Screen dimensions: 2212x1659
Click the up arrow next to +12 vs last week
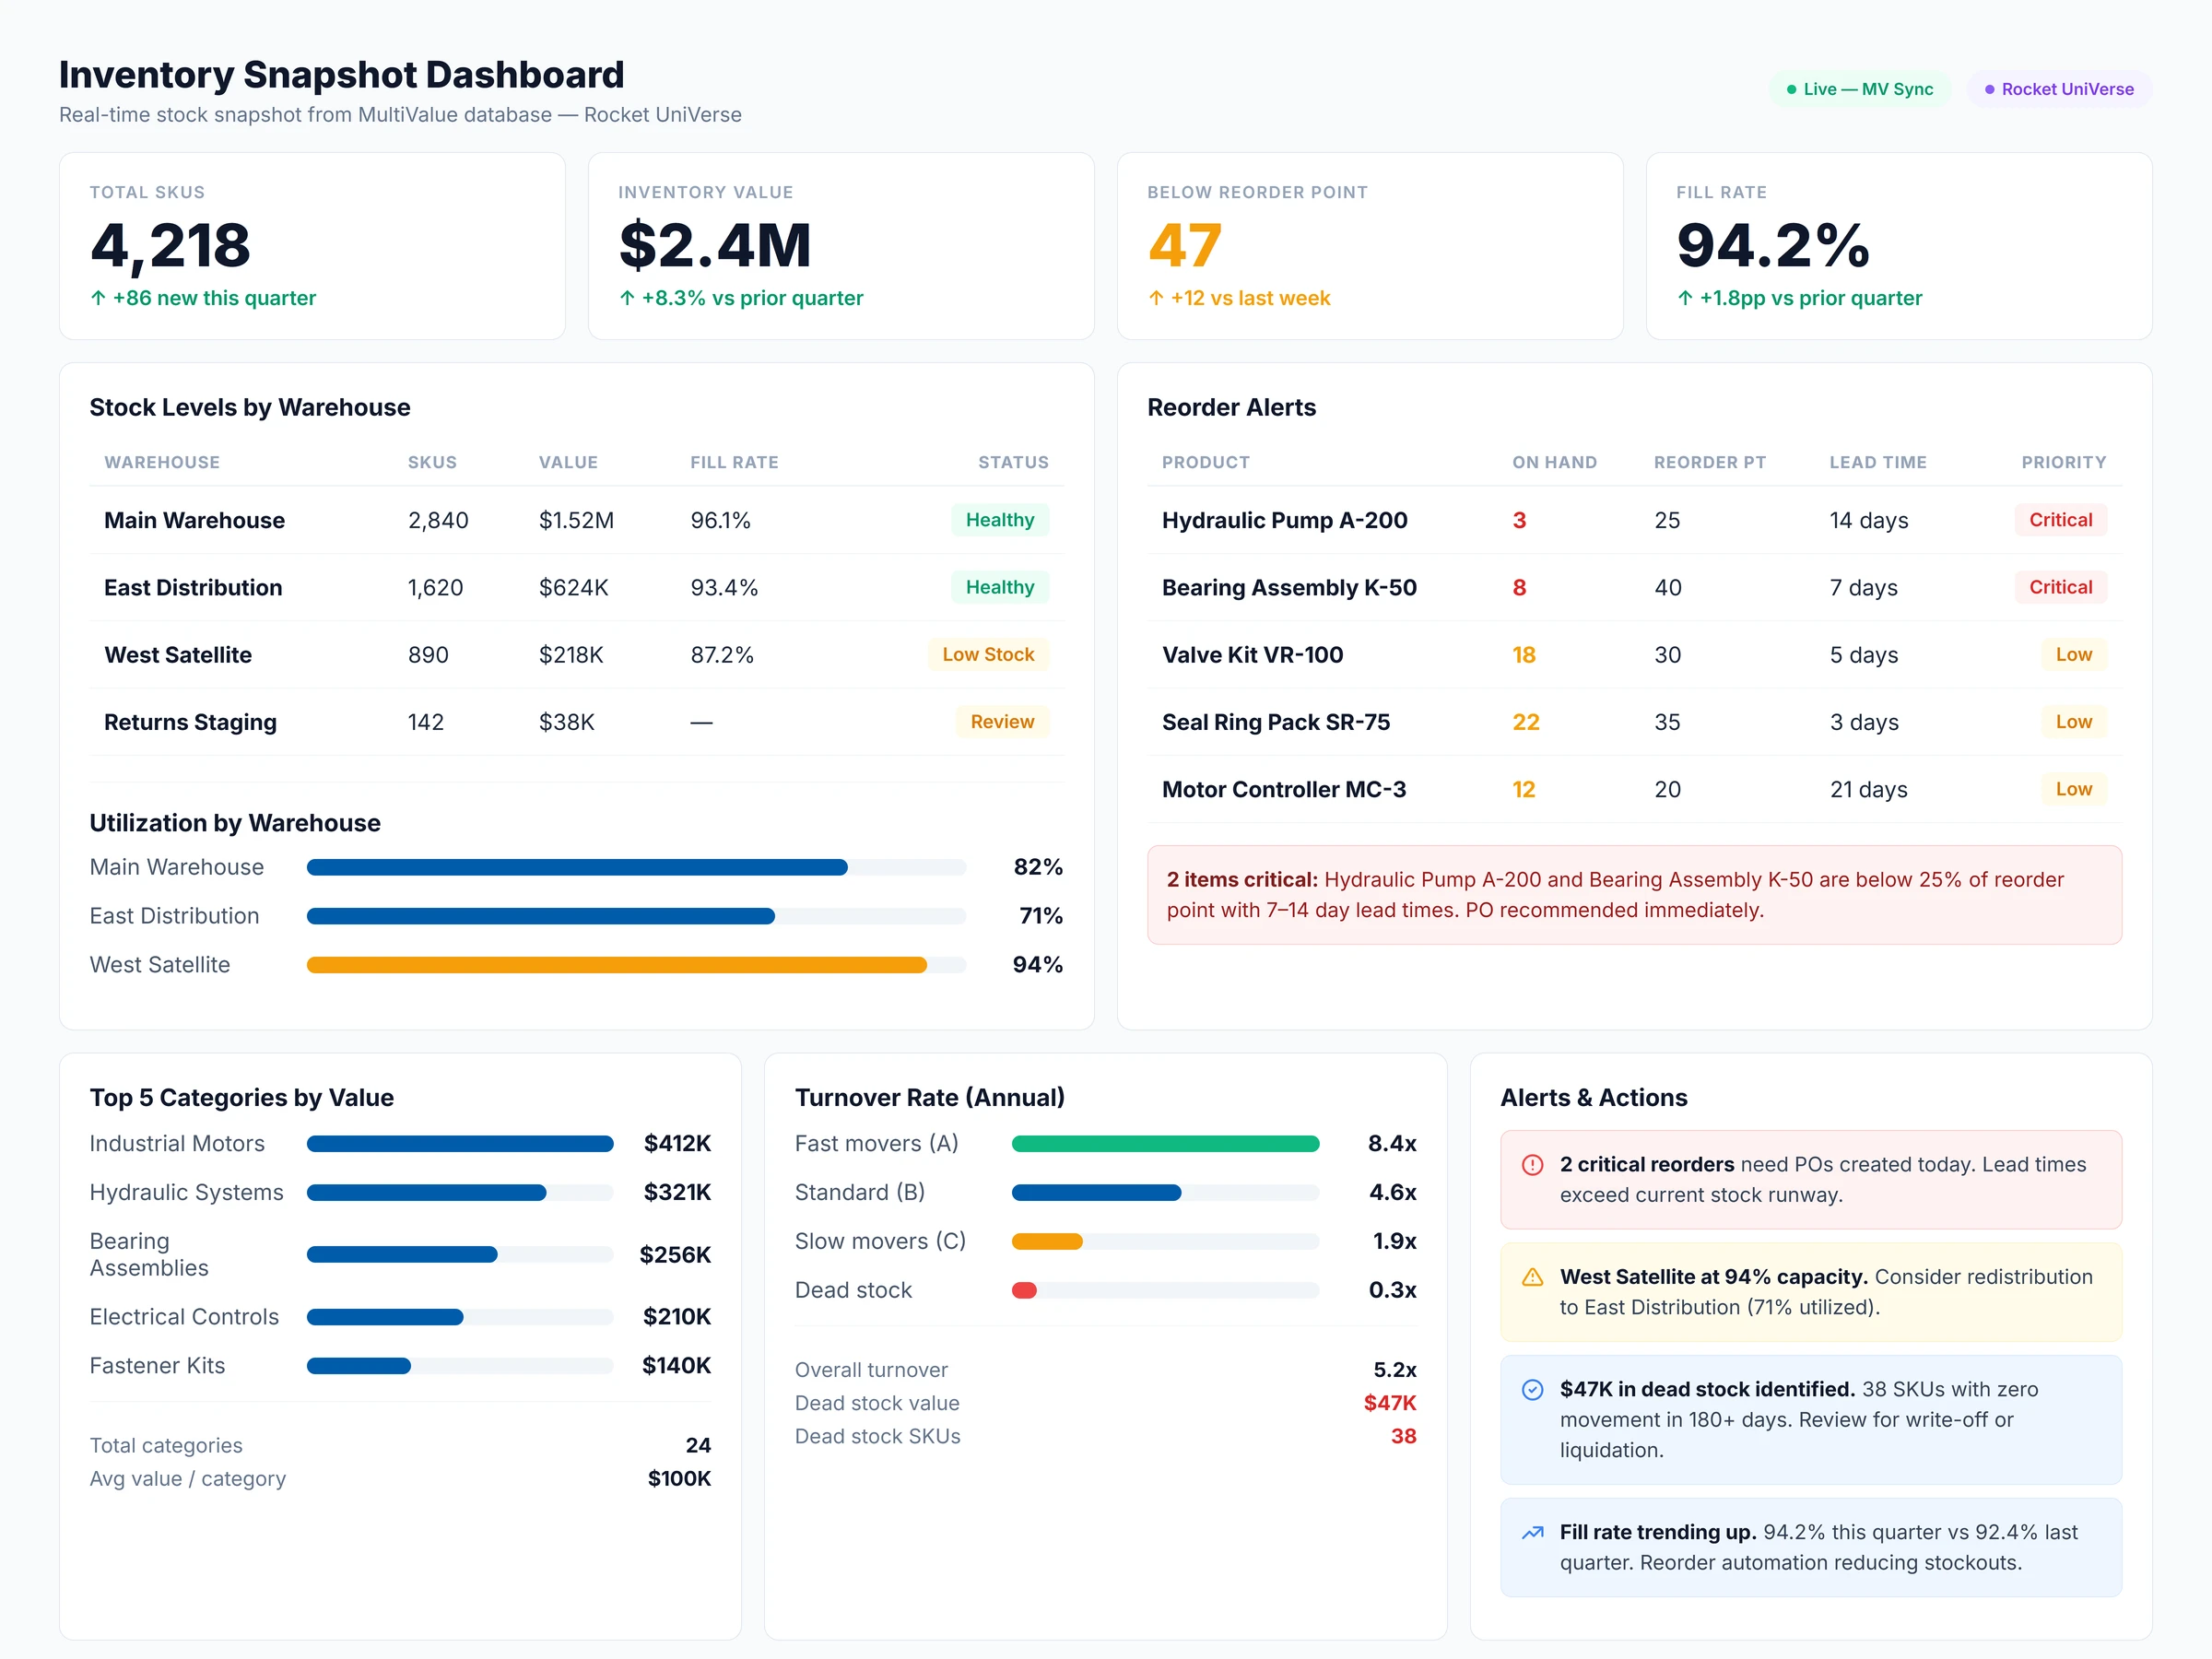click(1157, 297)
